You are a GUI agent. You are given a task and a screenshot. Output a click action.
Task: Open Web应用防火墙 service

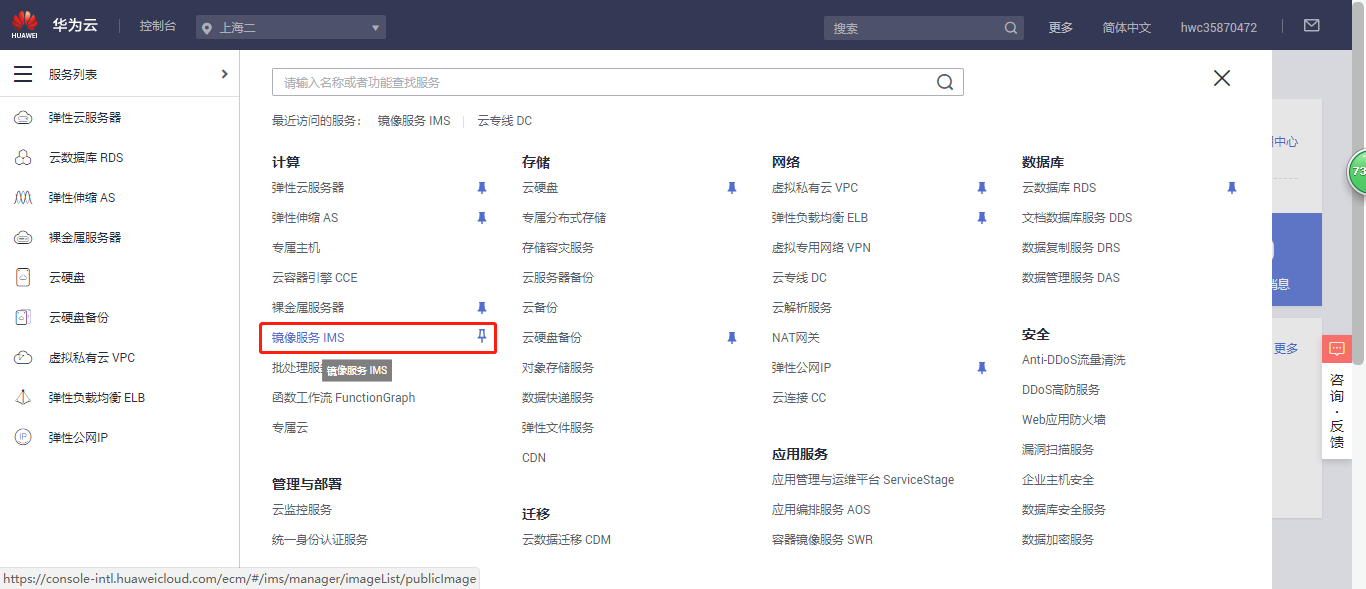pos(1064,420)
